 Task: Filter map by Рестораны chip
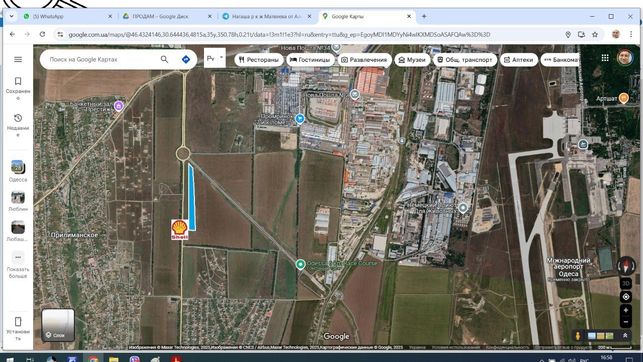pos(259,60)
